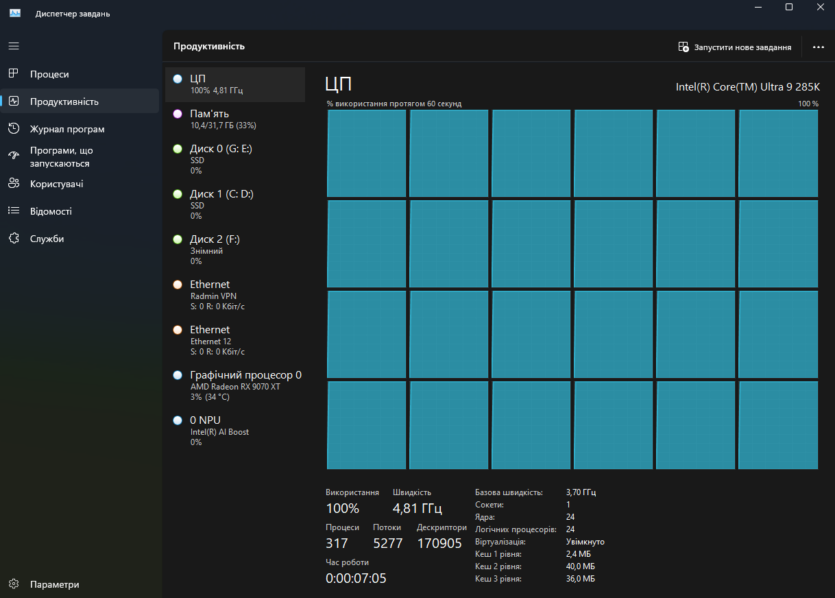
Task: Click the large ЦП heading above the graph
Action: (x=338, y=84)
